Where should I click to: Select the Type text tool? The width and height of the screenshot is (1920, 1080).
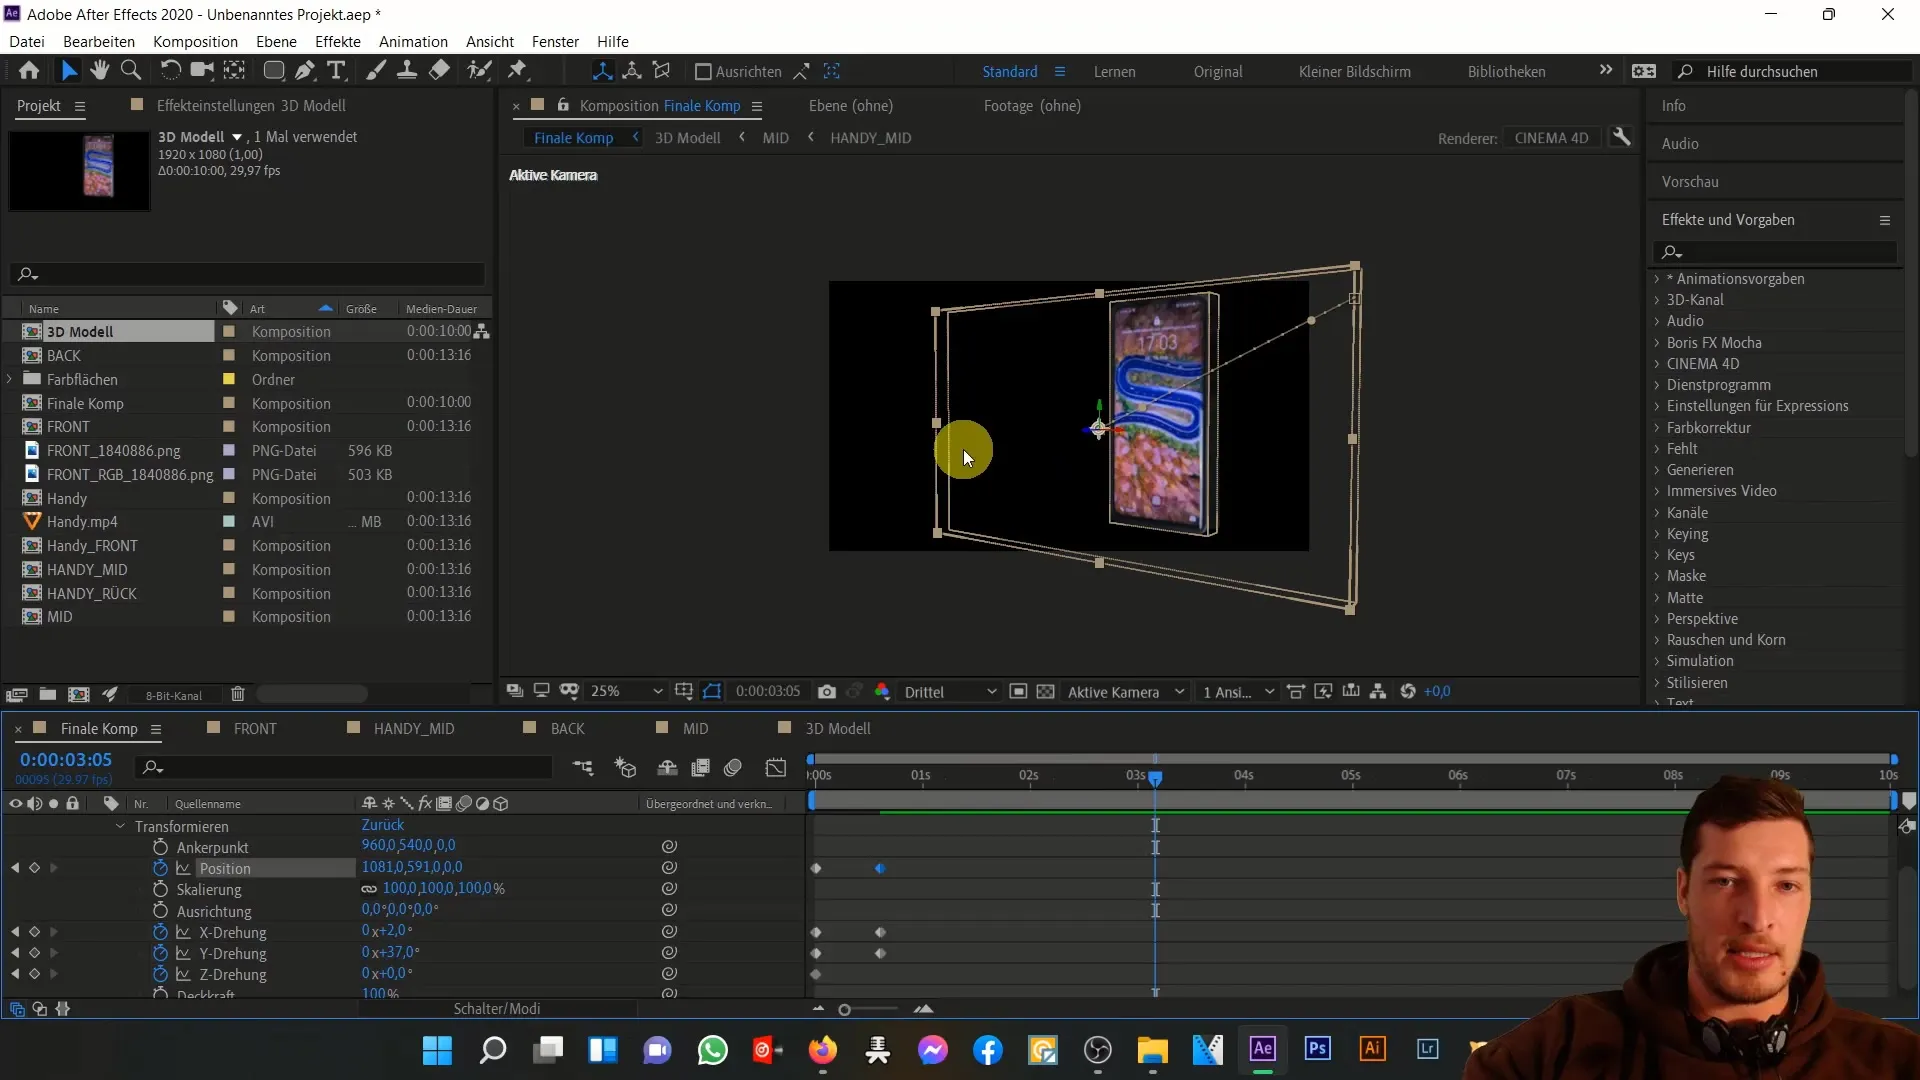[x=337, y=71]
